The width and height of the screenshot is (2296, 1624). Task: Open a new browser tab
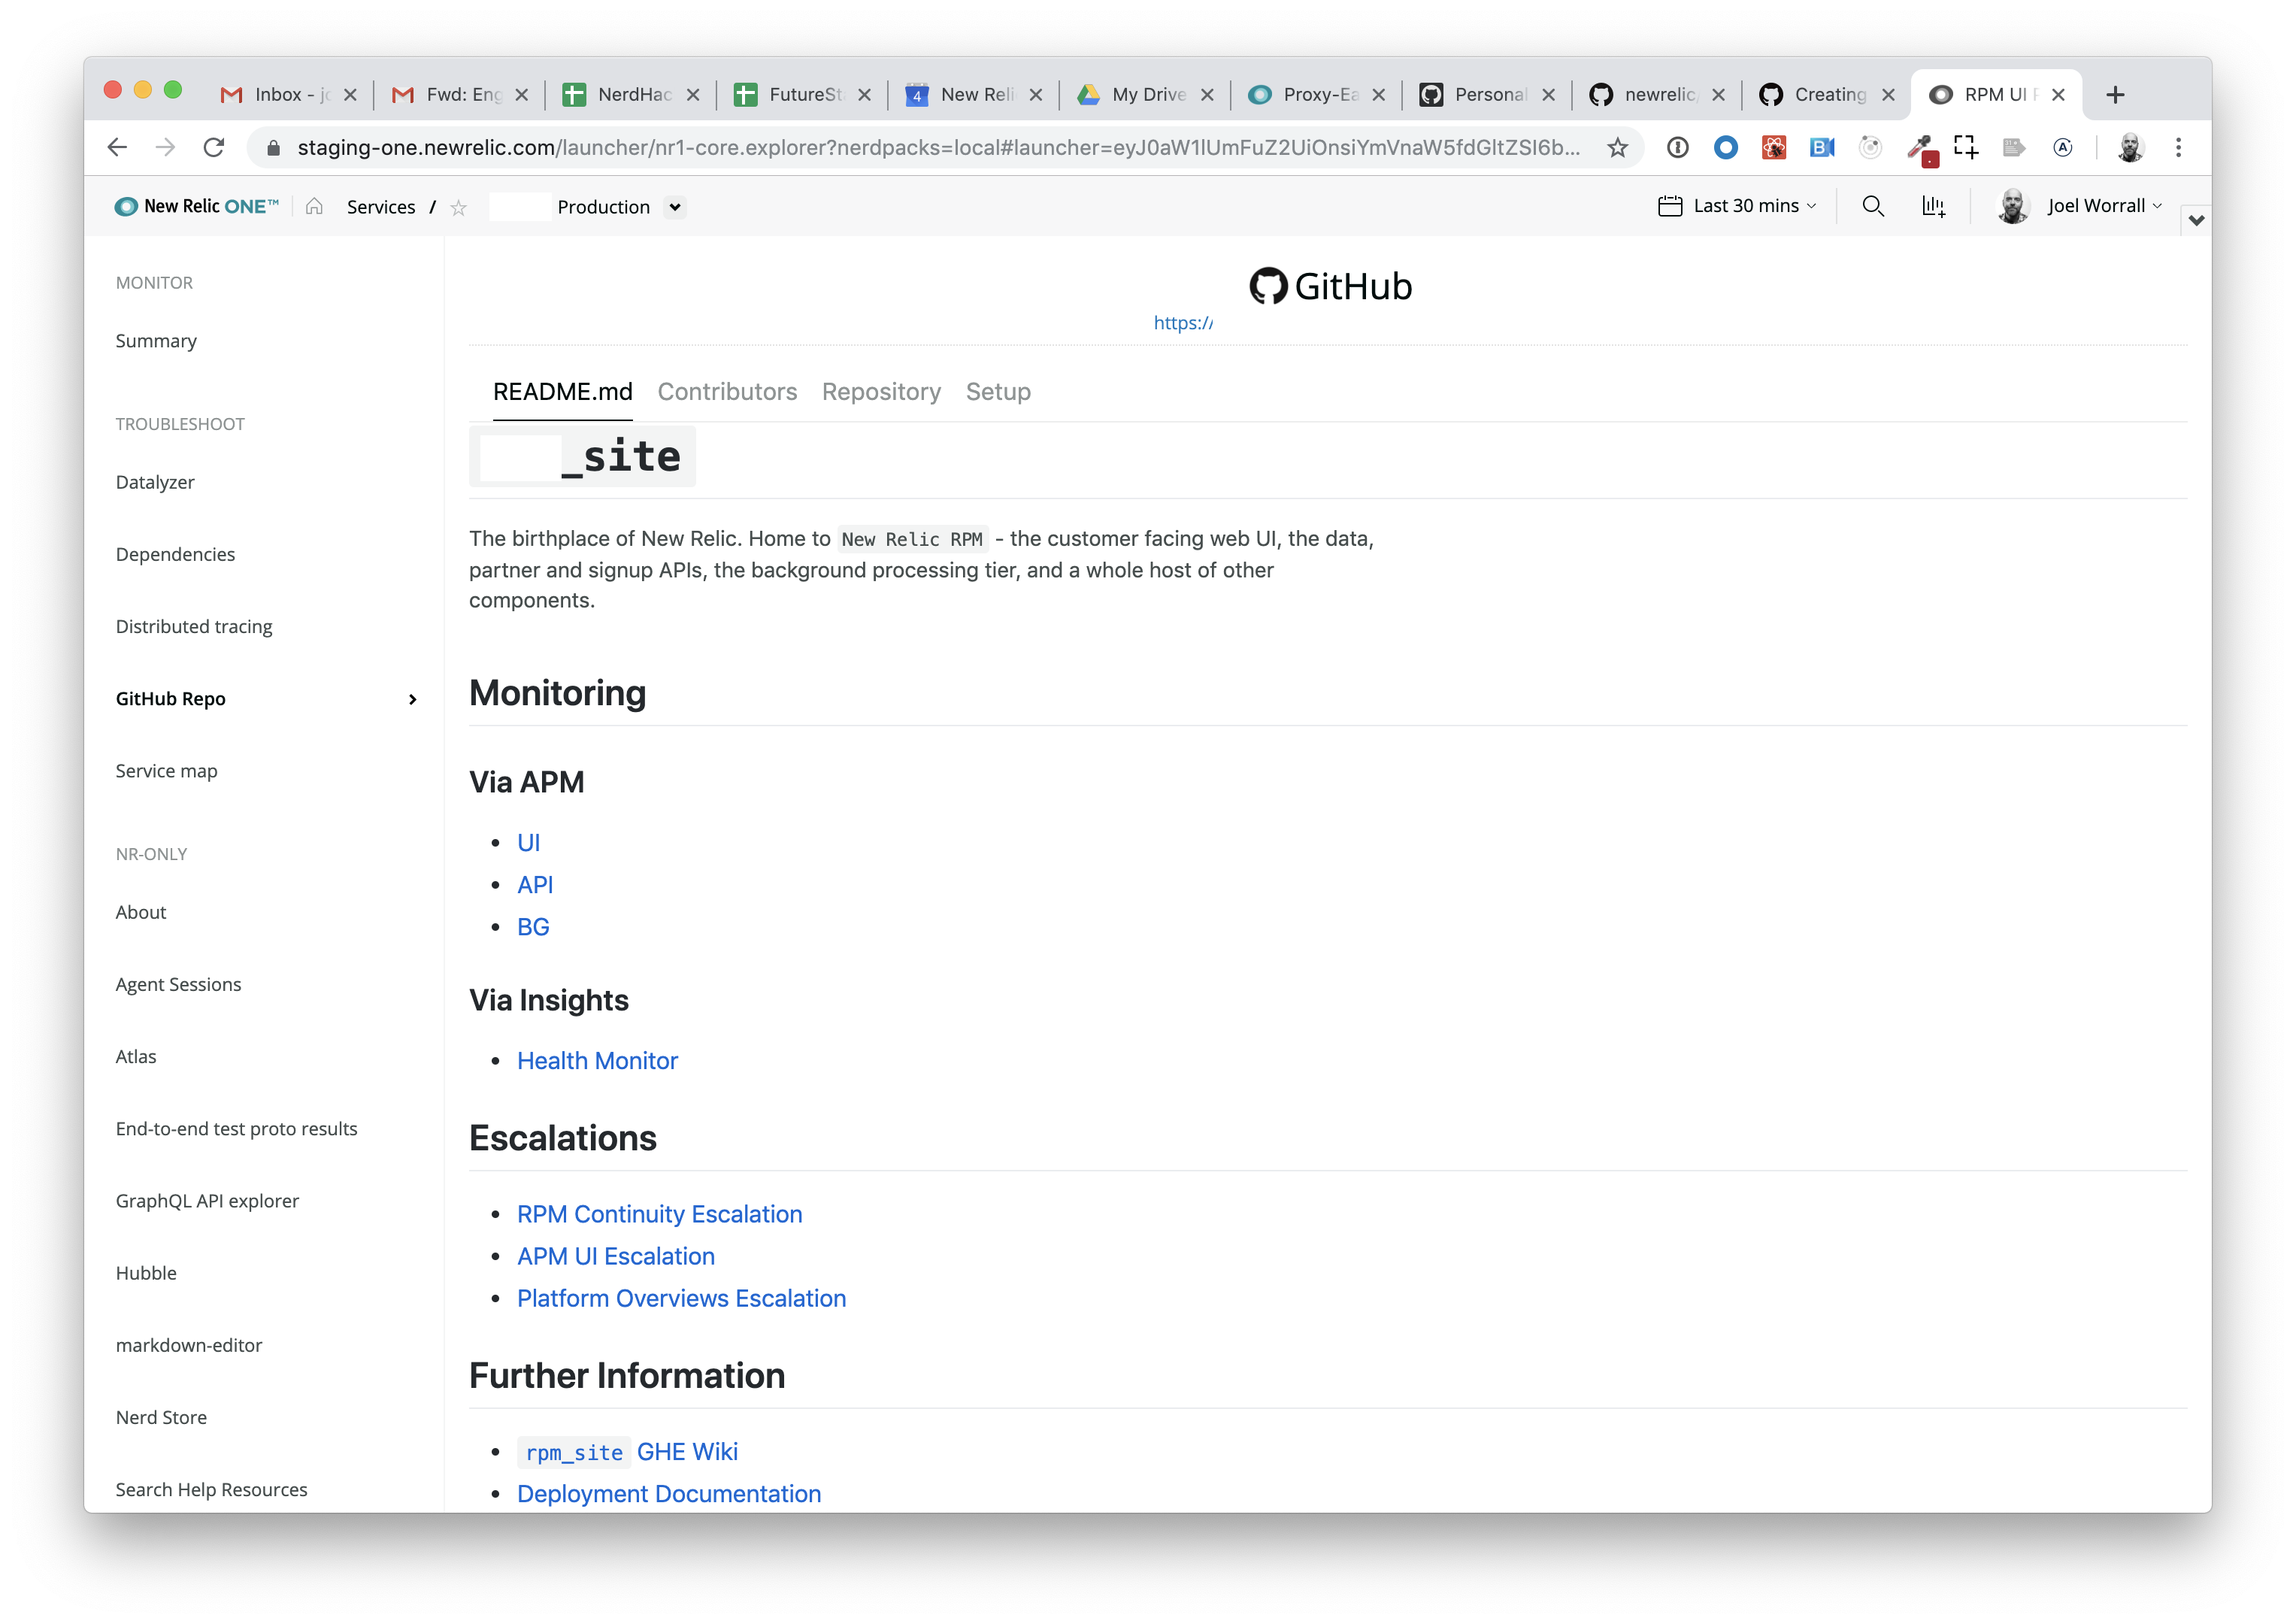pyautogui.click(x=2115, y=95)
